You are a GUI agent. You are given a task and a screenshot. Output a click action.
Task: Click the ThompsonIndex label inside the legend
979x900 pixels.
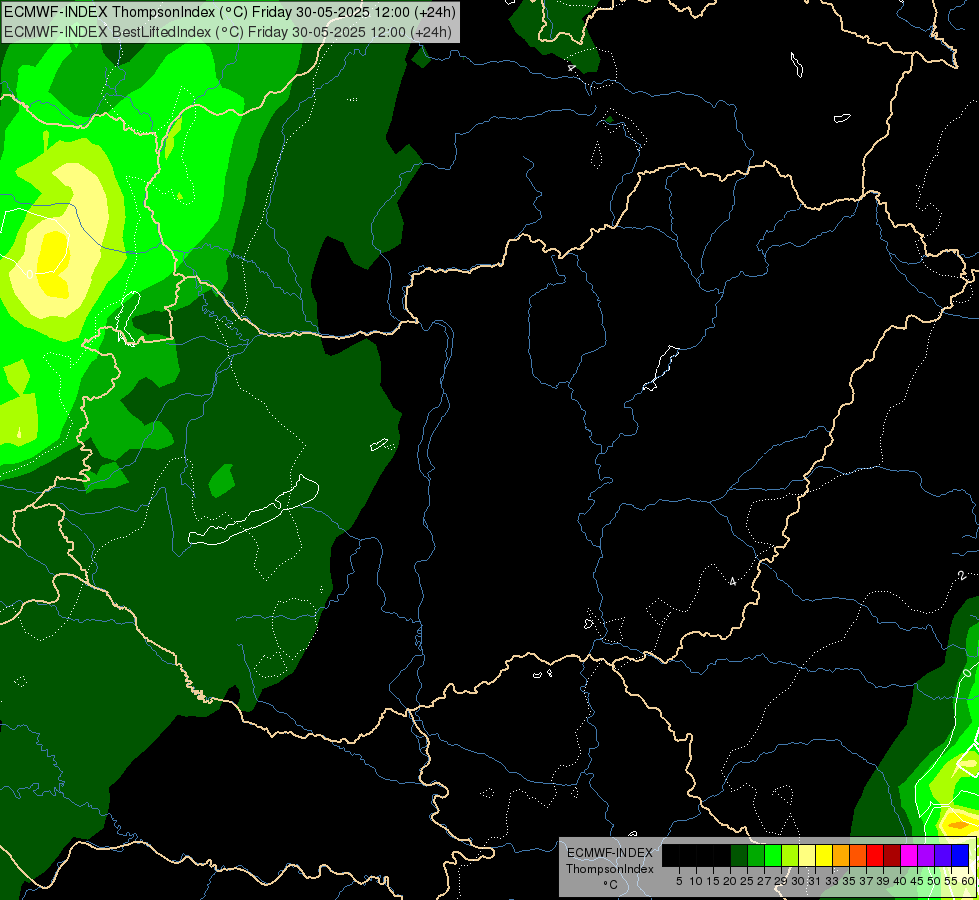click(x=610, y=869)
